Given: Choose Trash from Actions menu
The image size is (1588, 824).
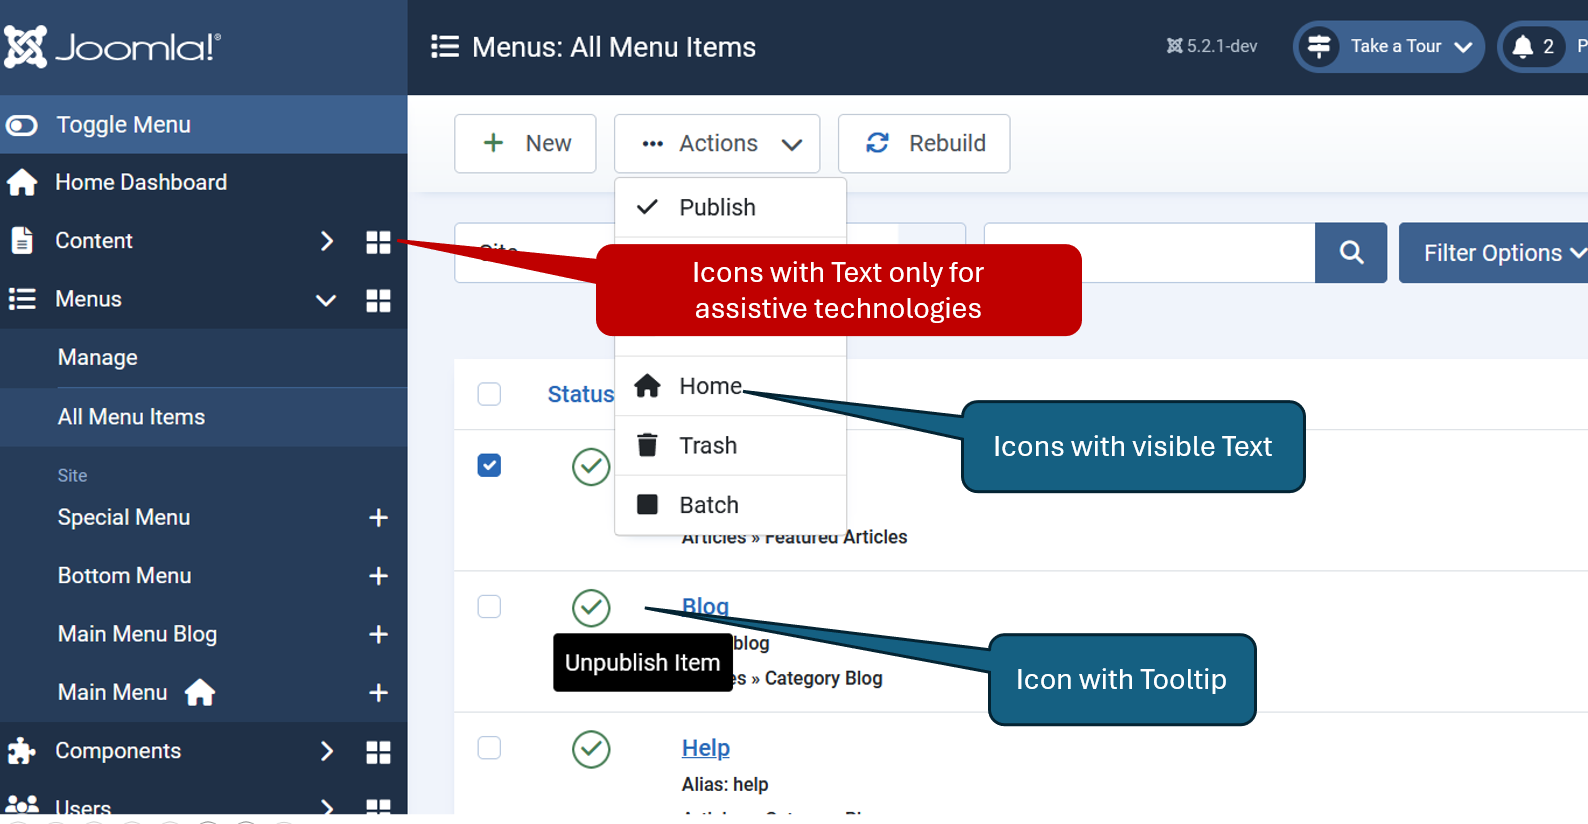Looking at the screenshot, I should pos(730,445).
